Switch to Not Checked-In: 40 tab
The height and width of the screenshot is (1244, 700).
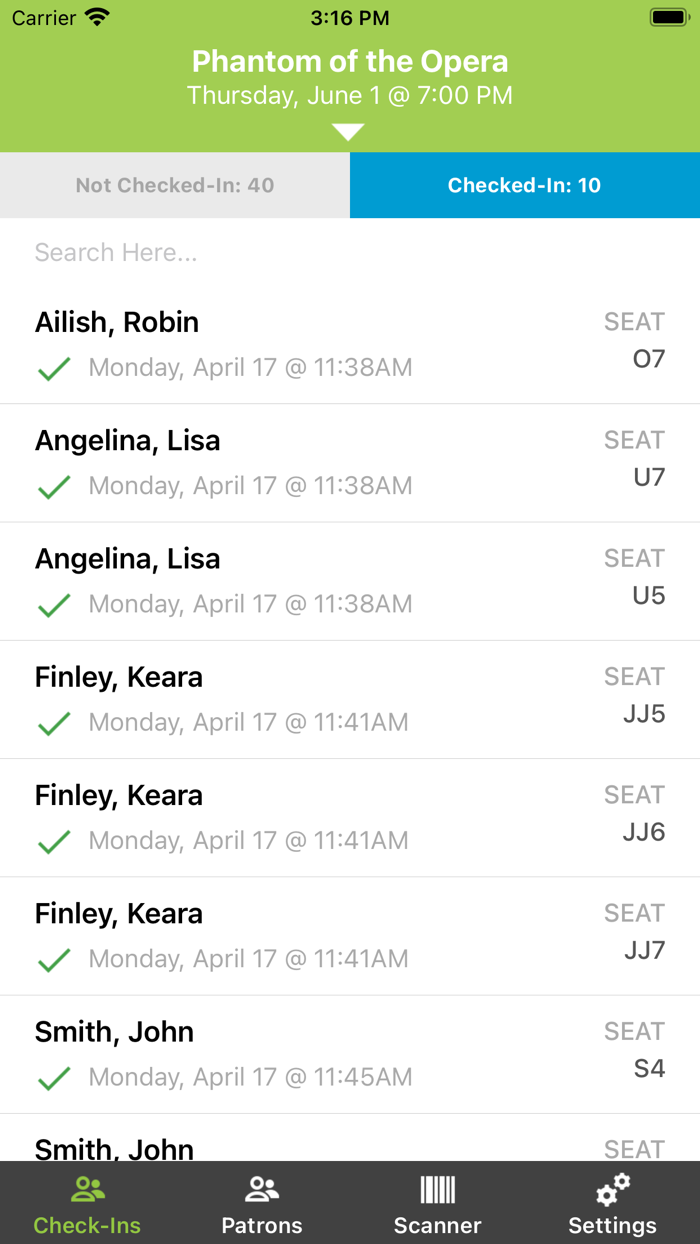click(175, 185)
